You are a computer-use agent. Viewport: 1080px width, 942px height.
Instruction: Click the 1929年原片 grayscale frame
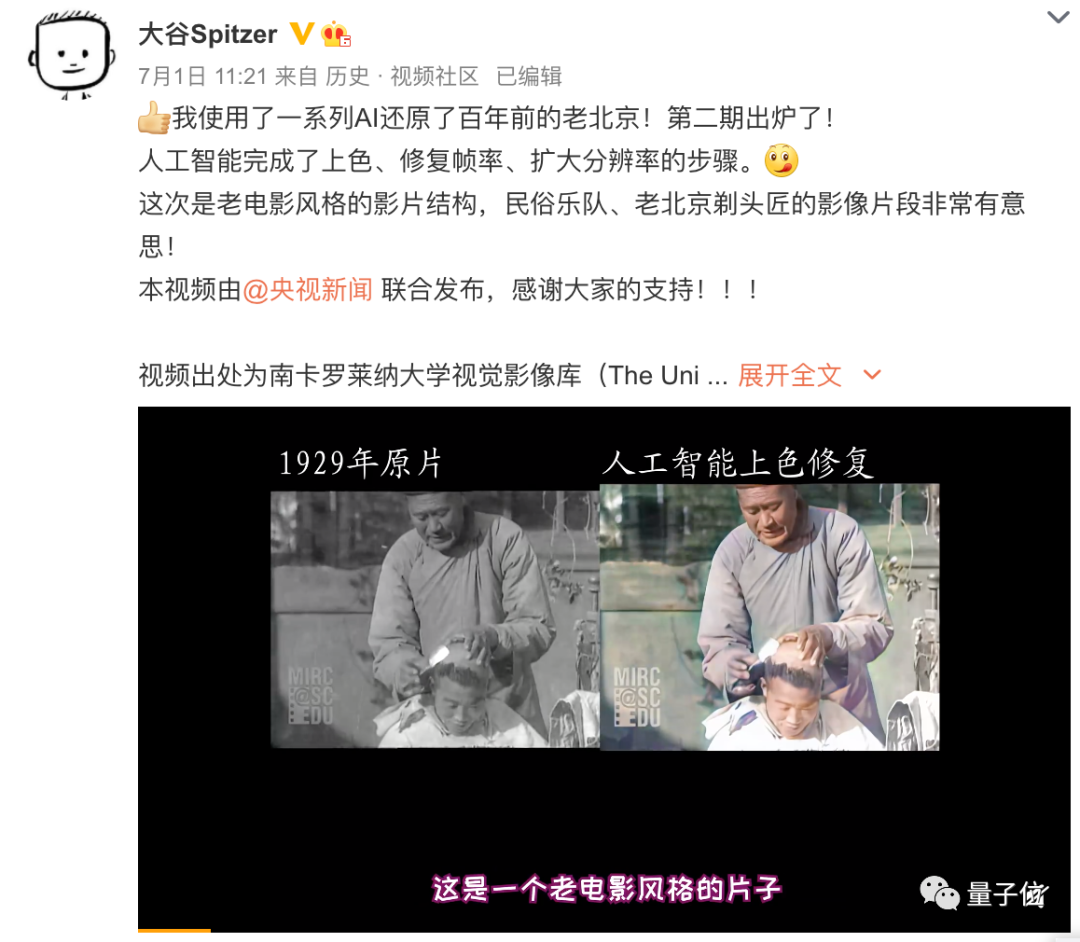click(x=435, y=619)
